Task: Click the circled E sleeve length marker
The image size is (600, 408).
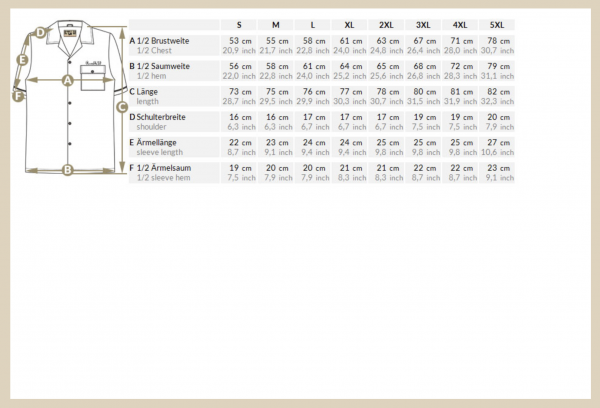Action: [21, 59]
